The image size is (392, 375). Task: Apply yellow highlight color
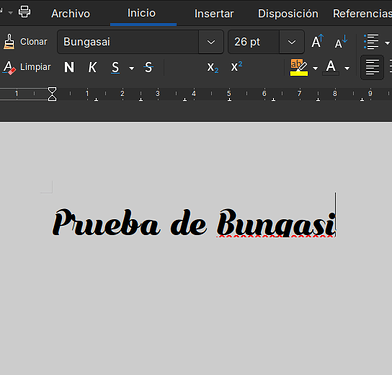pyautogui.click(x=299, y=68)
